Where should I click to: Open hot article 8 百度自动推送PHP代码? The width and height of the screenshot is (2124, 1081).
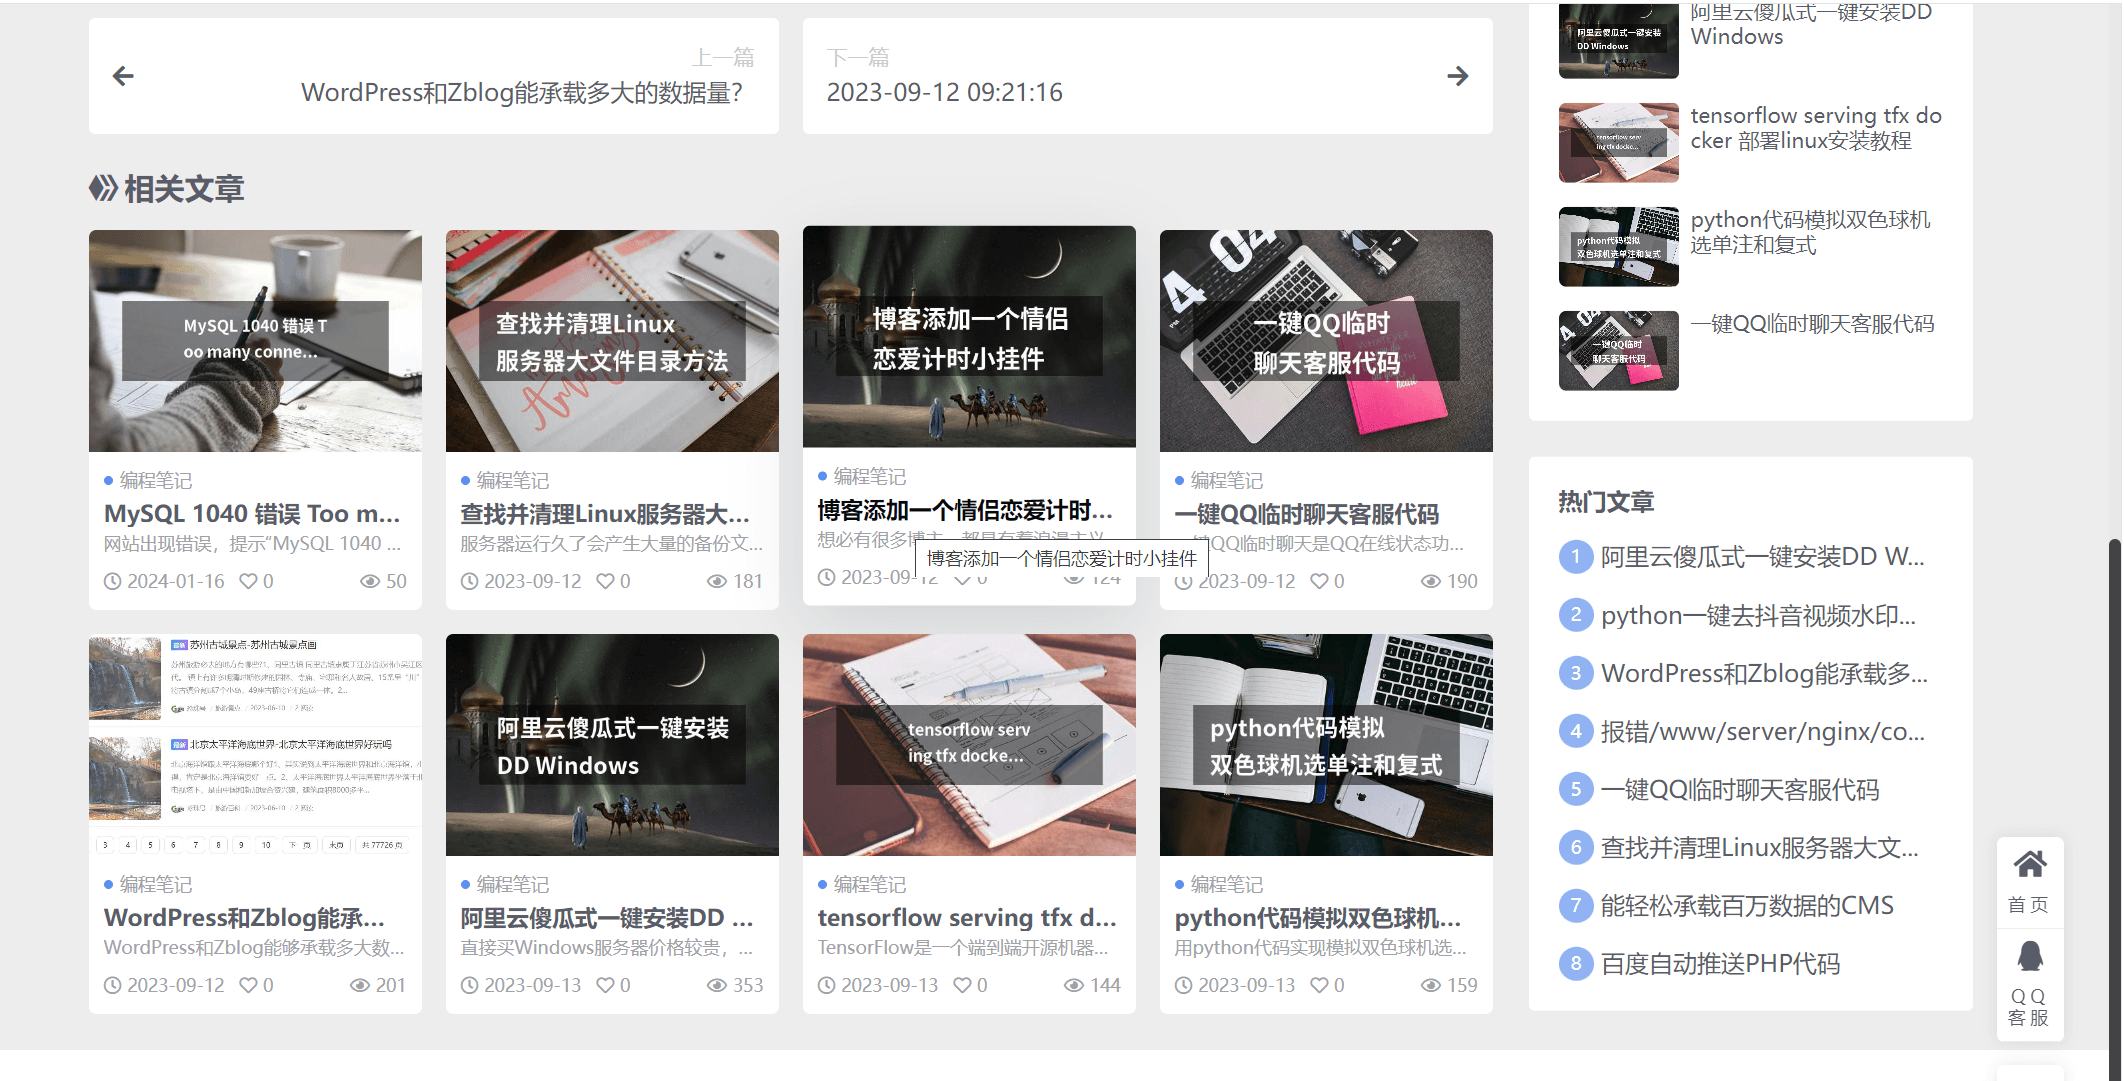tap(1719, 964)
